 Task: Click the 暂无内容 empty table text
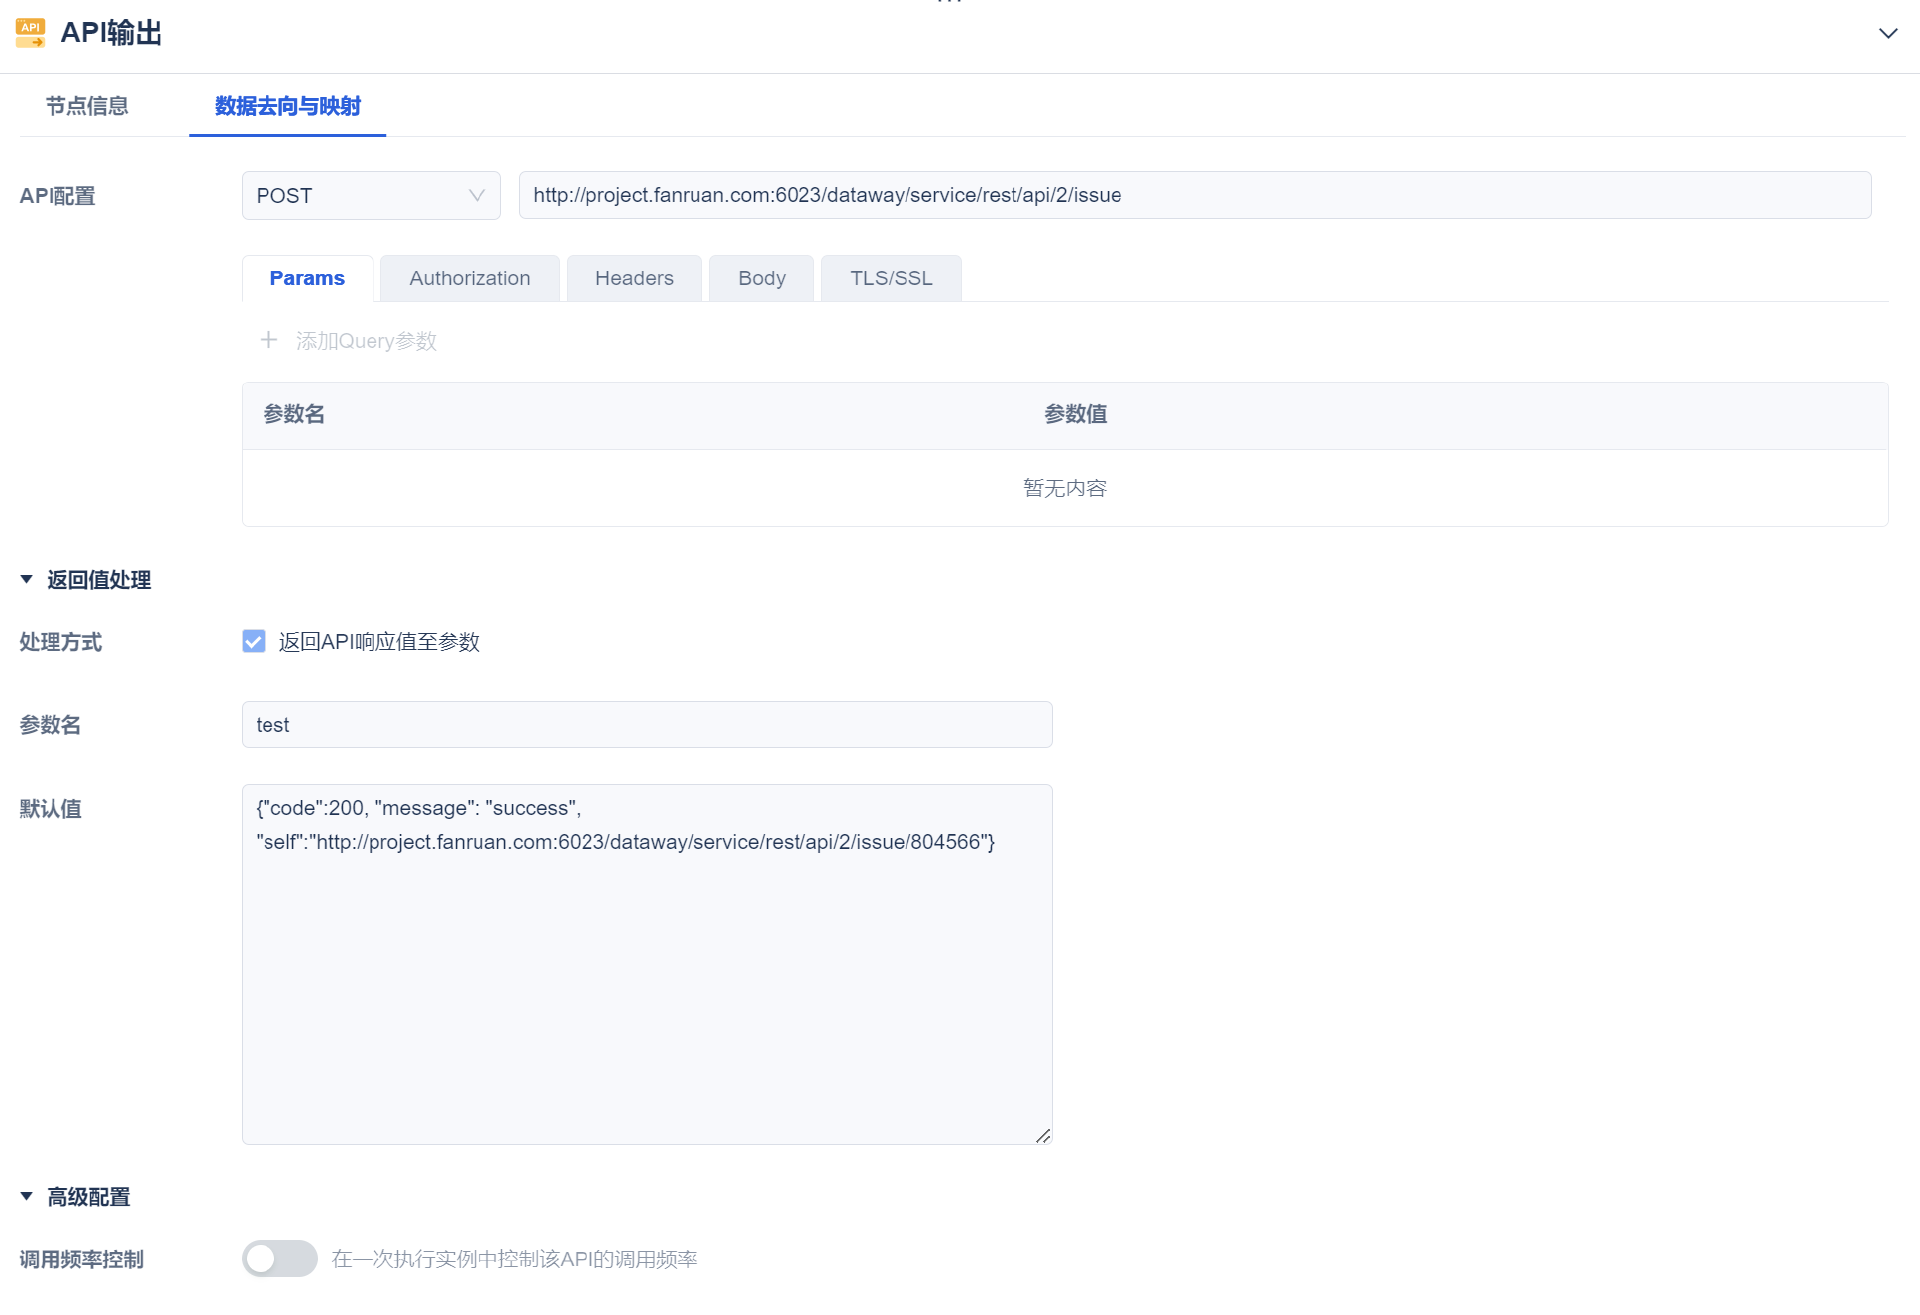coord(1065,488)
